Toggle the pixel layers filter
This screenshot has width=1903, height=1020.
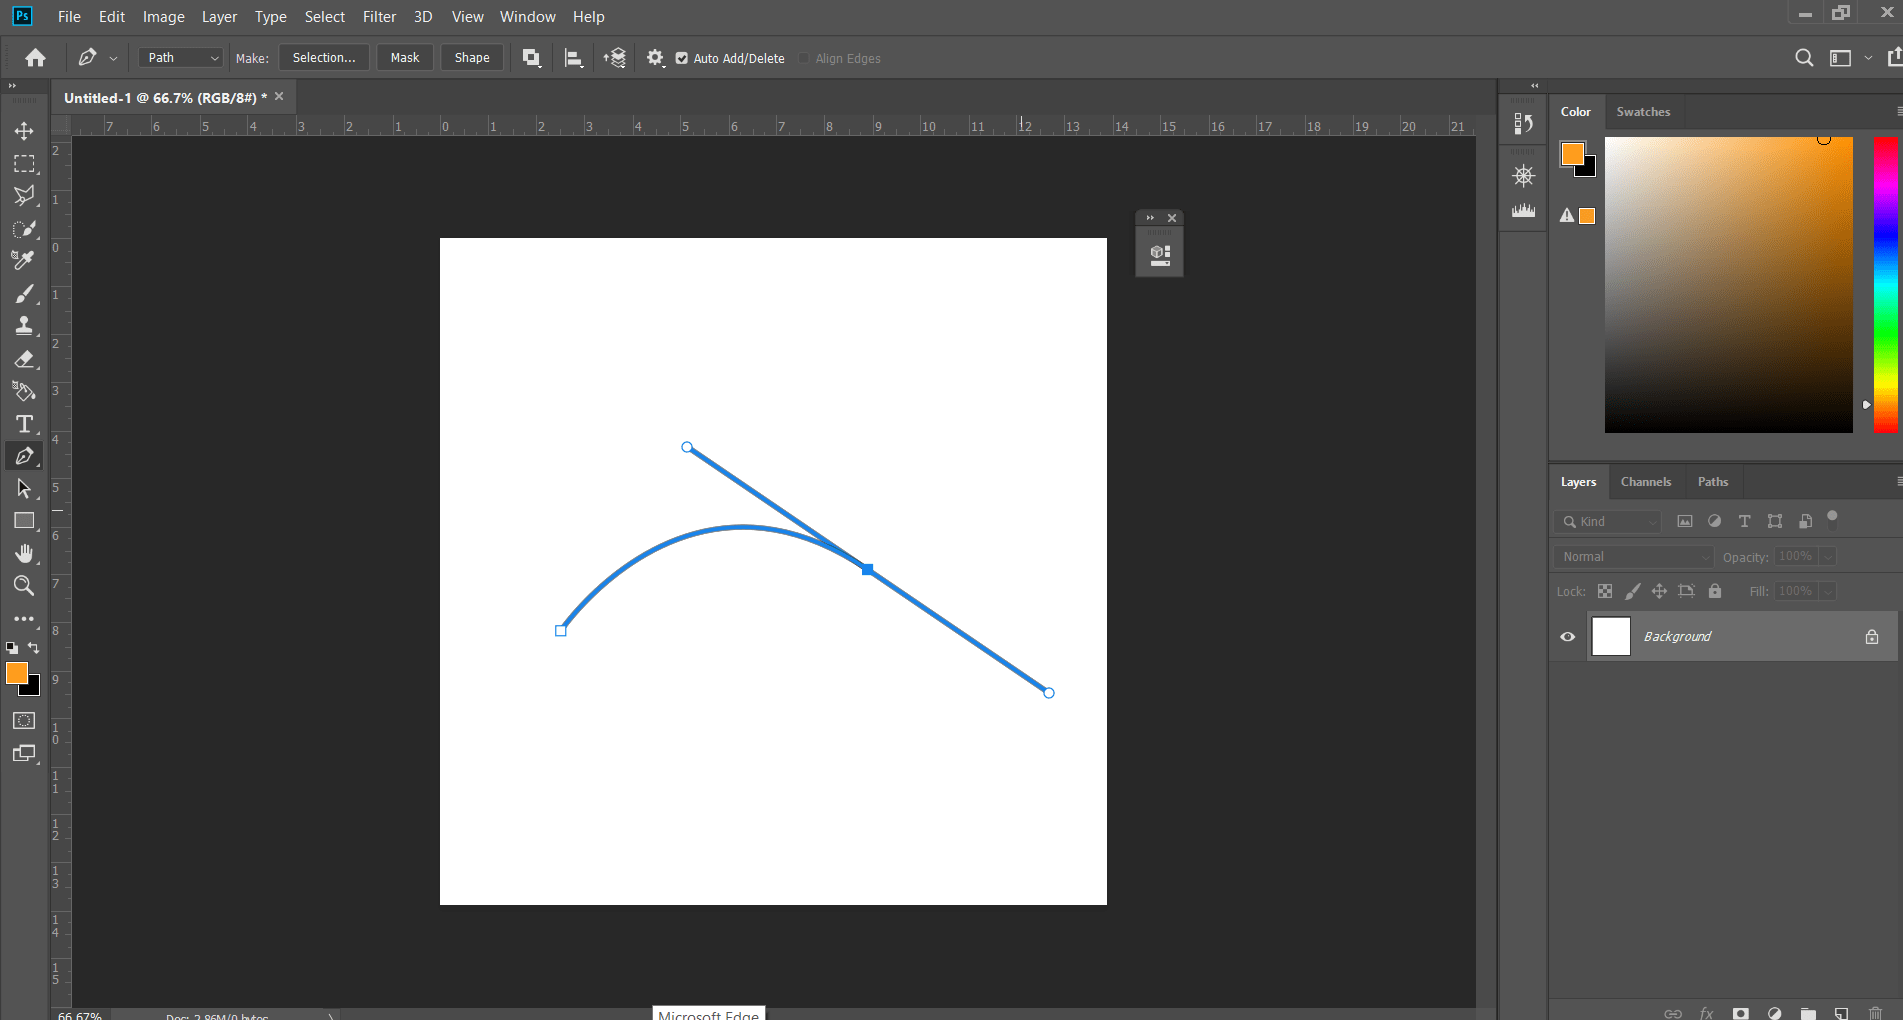(1685, 521)
